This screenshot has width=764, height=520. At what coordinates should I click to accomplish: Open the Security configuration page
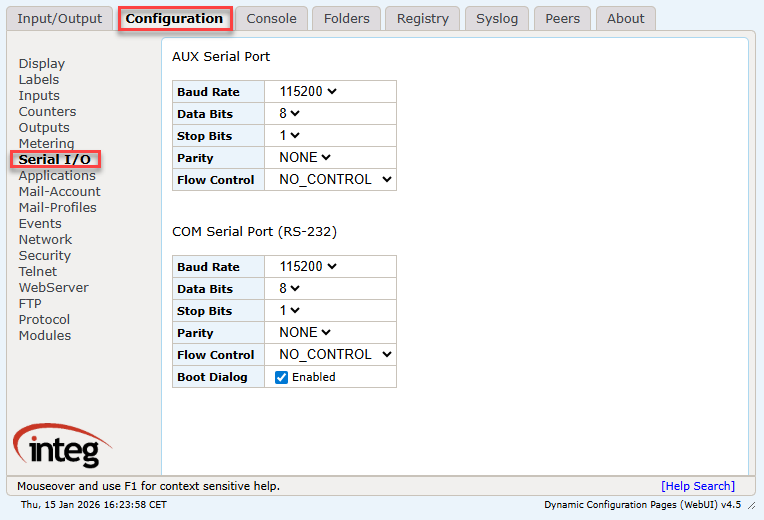click(x=44, y=256)
